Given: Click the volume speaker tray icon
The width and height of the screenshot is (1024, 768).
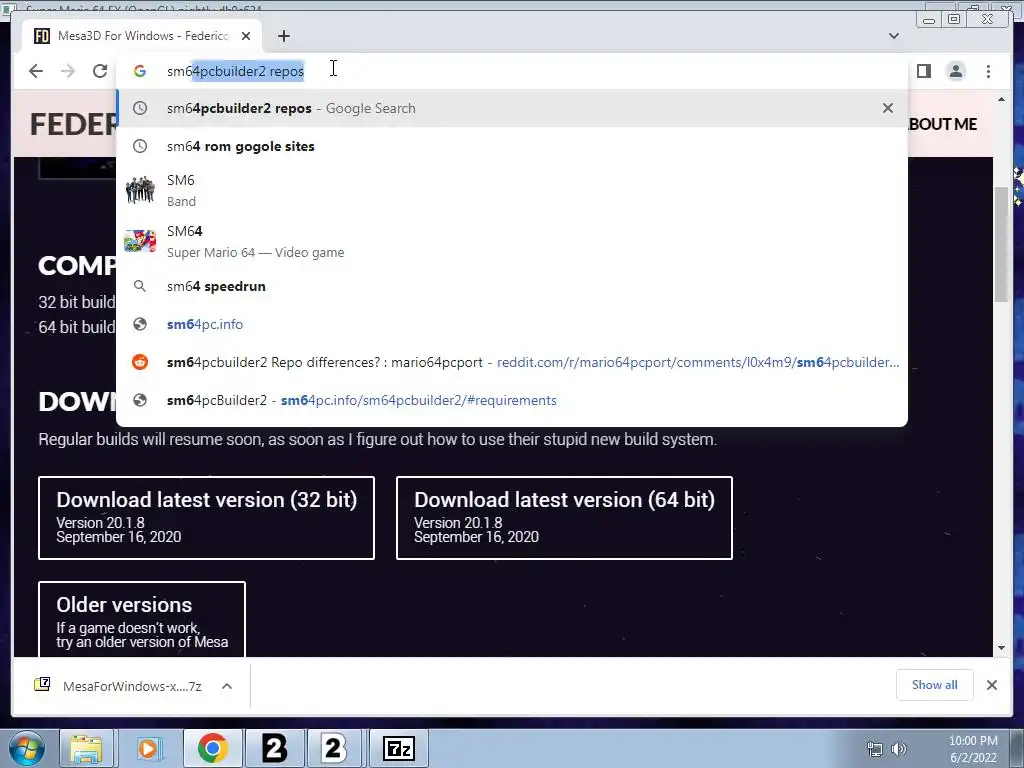Looking at the screenshot, I should pos(899,749).
